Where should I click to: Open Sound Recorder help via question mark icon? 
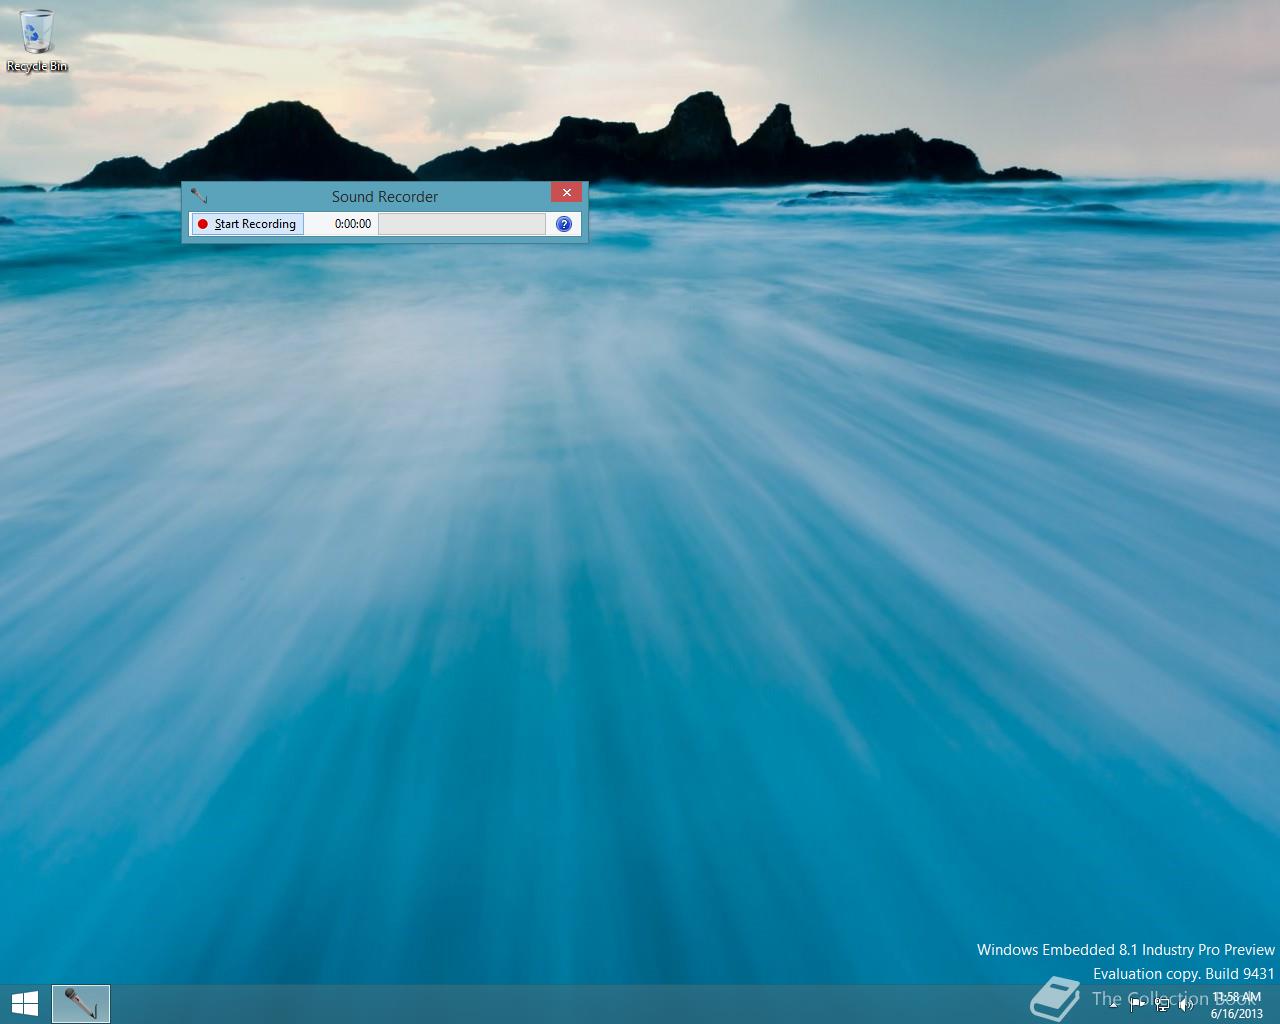[x=564, y=224]
